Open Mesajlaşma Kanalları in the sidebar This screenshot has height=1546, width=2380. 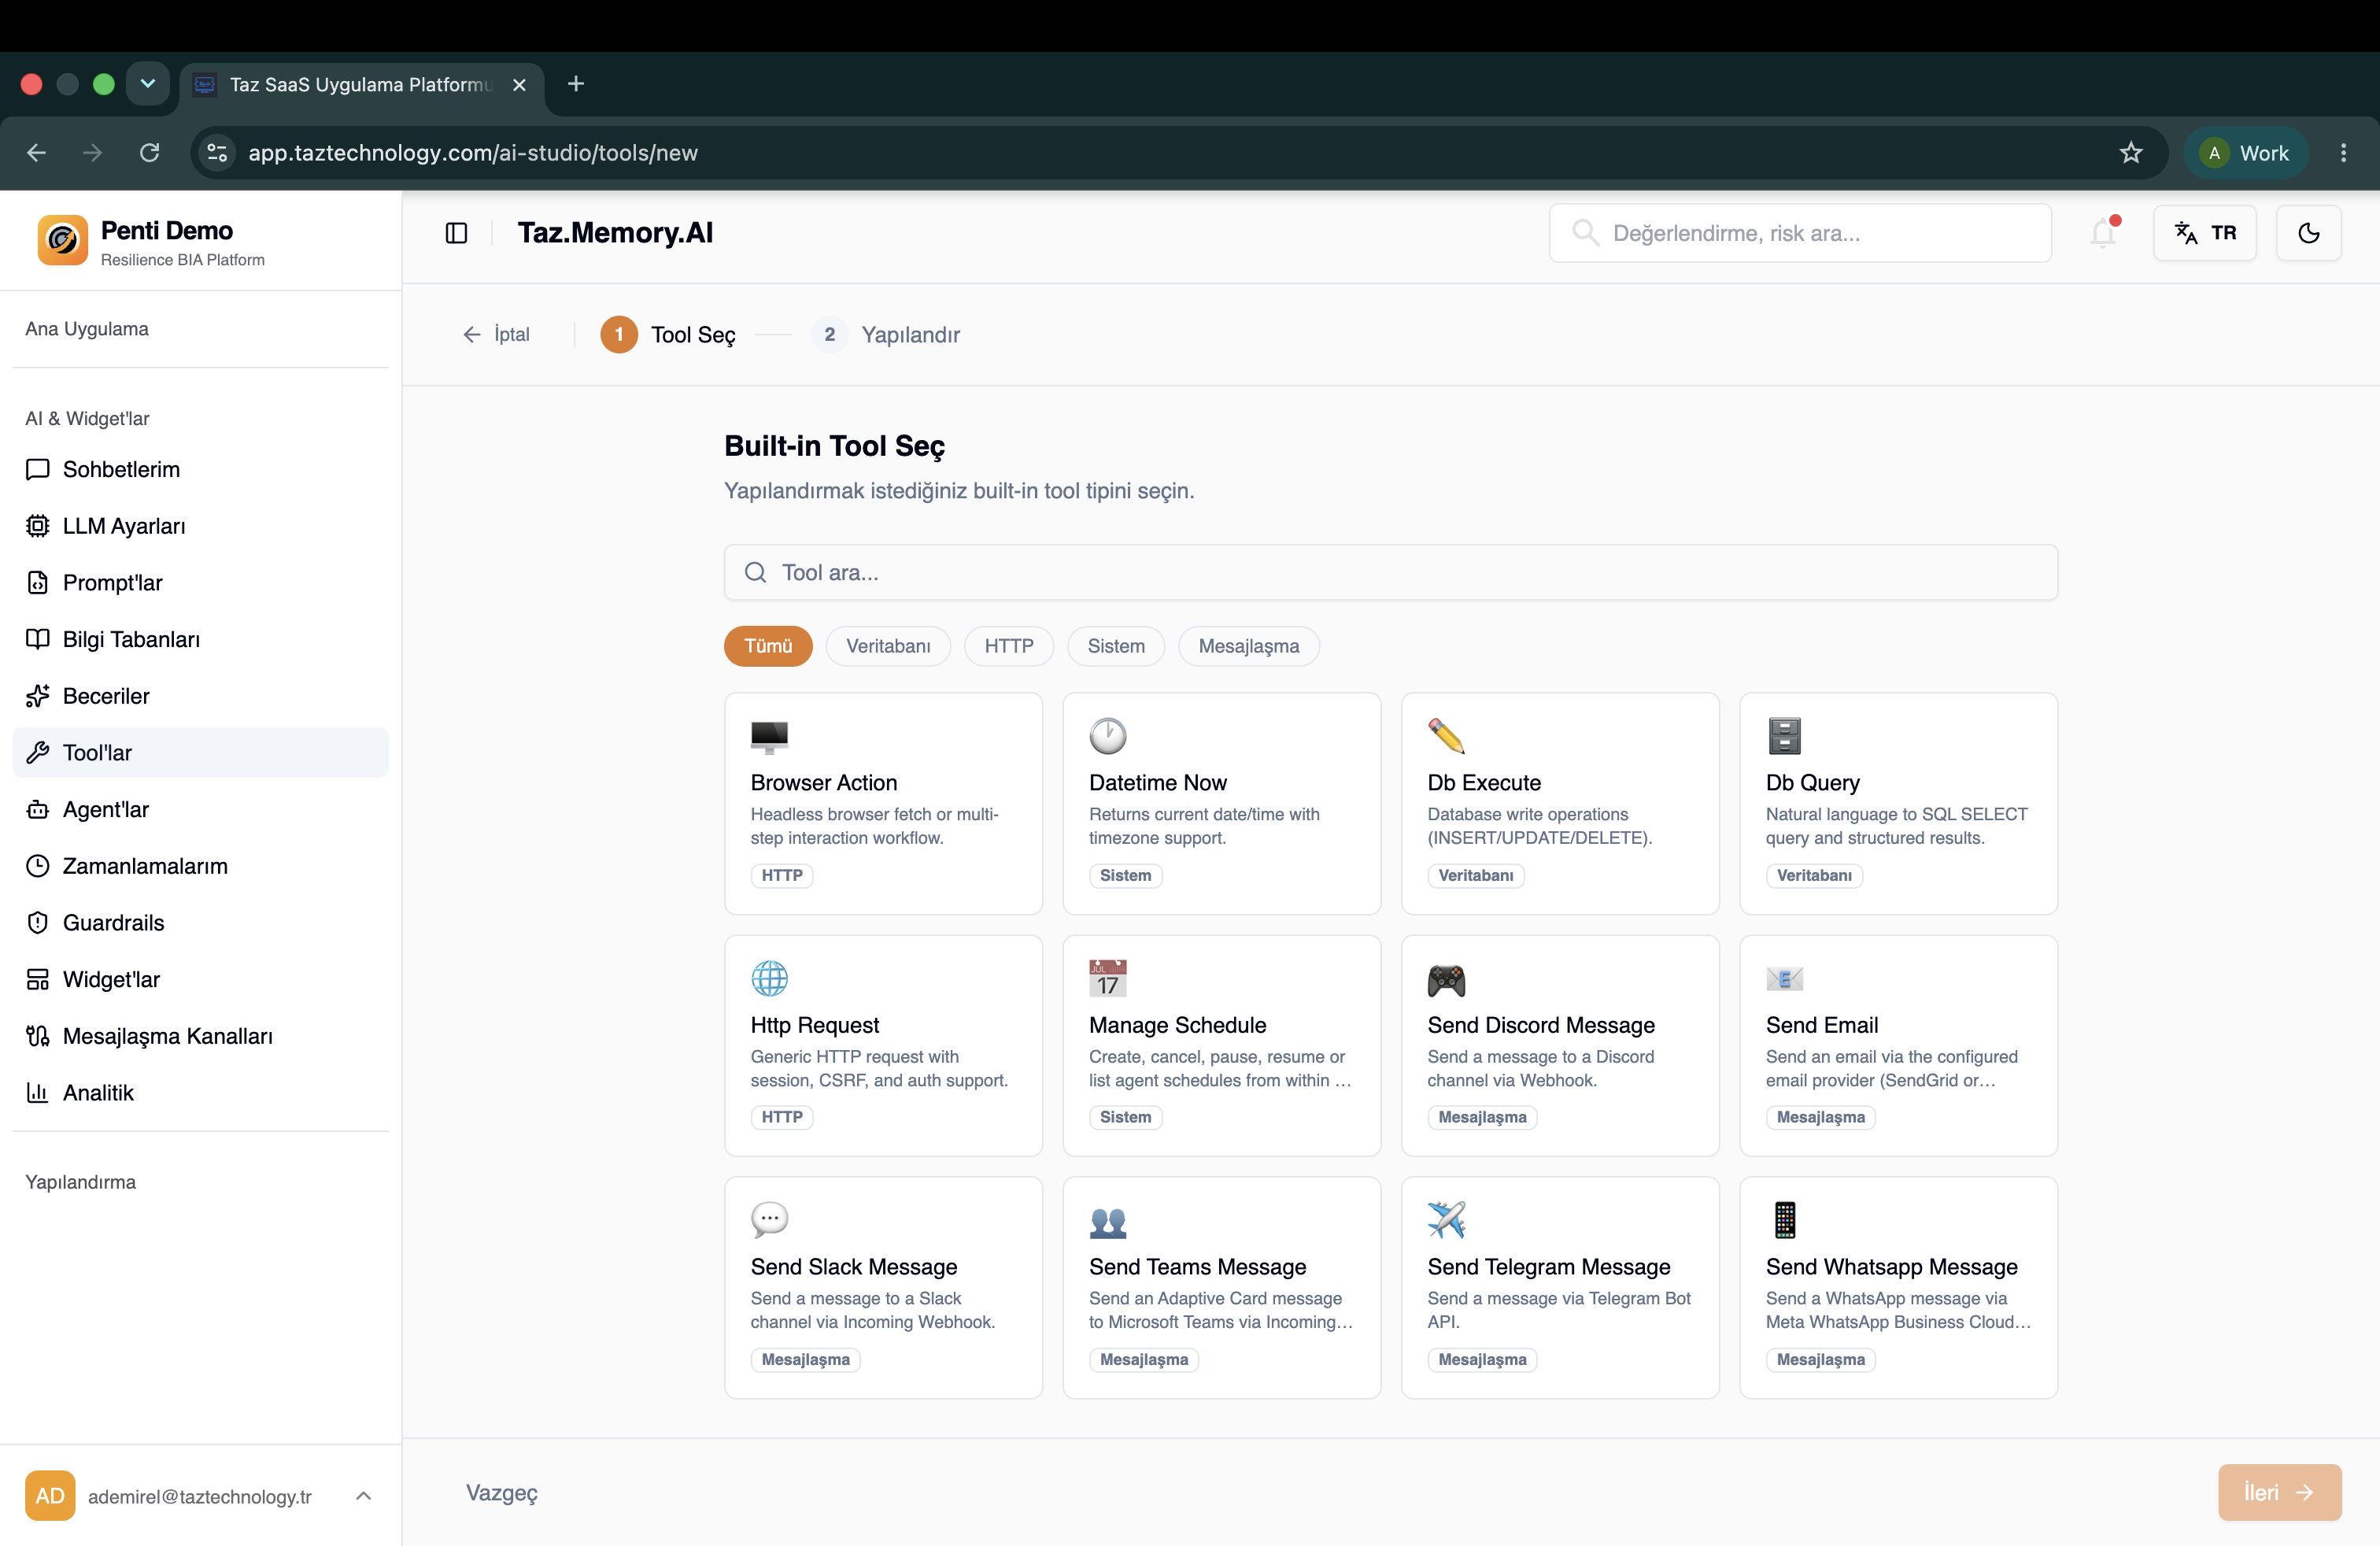click(200, 1036)
